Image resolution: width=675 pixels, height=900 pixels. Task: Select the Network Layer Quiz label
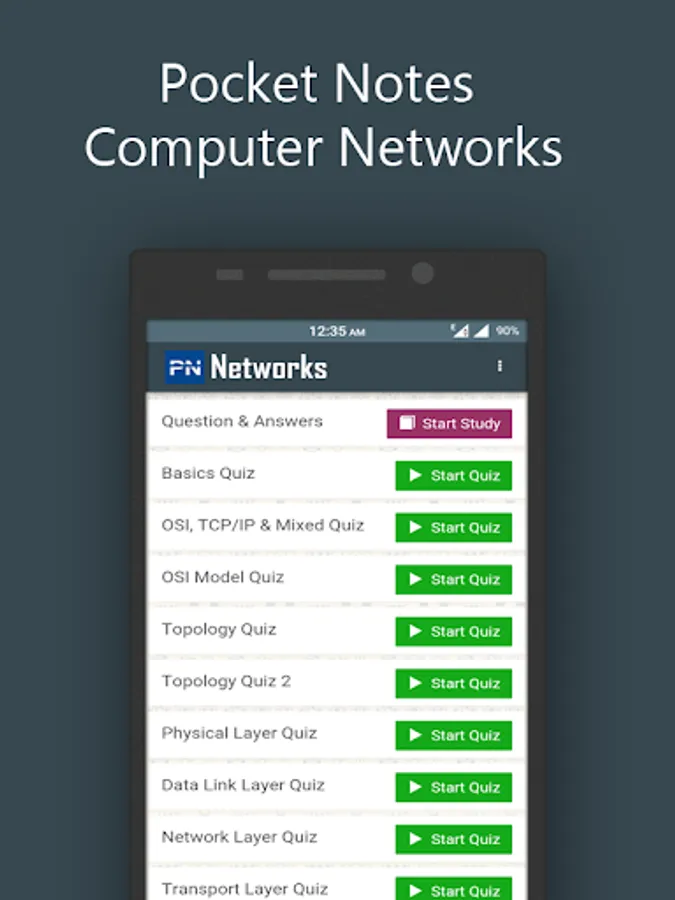[x=239, y=837]
